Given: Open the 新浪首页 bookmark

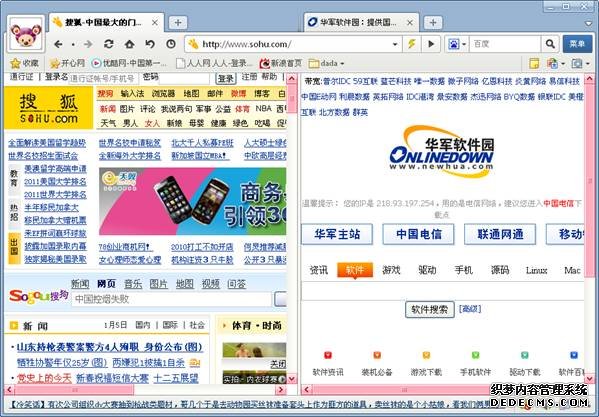Looking at the screenshot, I should point(281,63).
